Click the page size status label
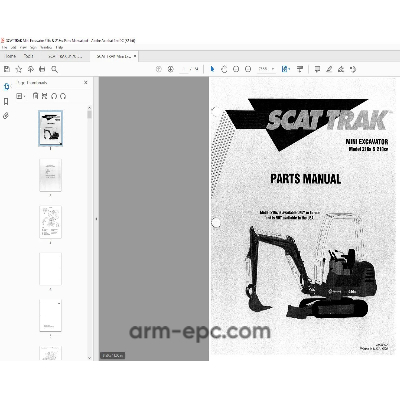 [x=113, y=355]
